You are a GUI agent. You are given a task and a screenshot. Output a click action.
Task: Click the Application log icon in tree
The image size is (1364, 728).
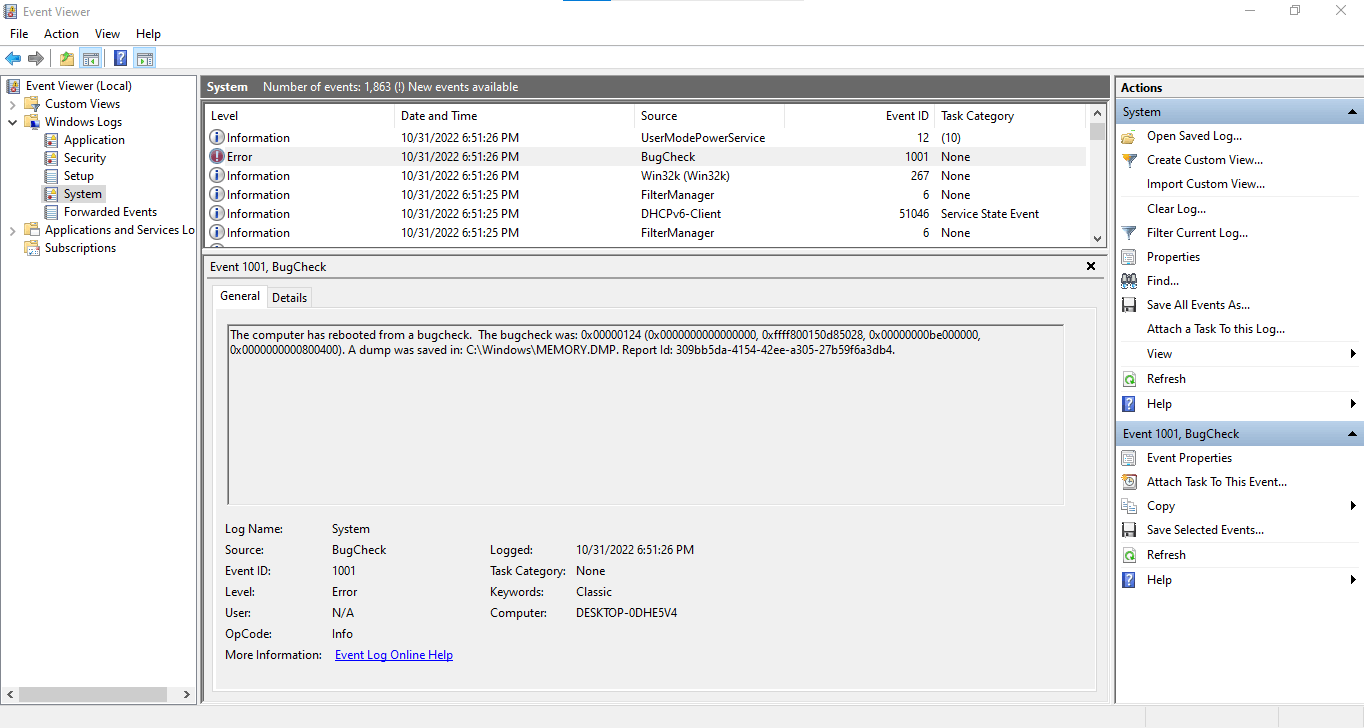click(x=52, y=140)
